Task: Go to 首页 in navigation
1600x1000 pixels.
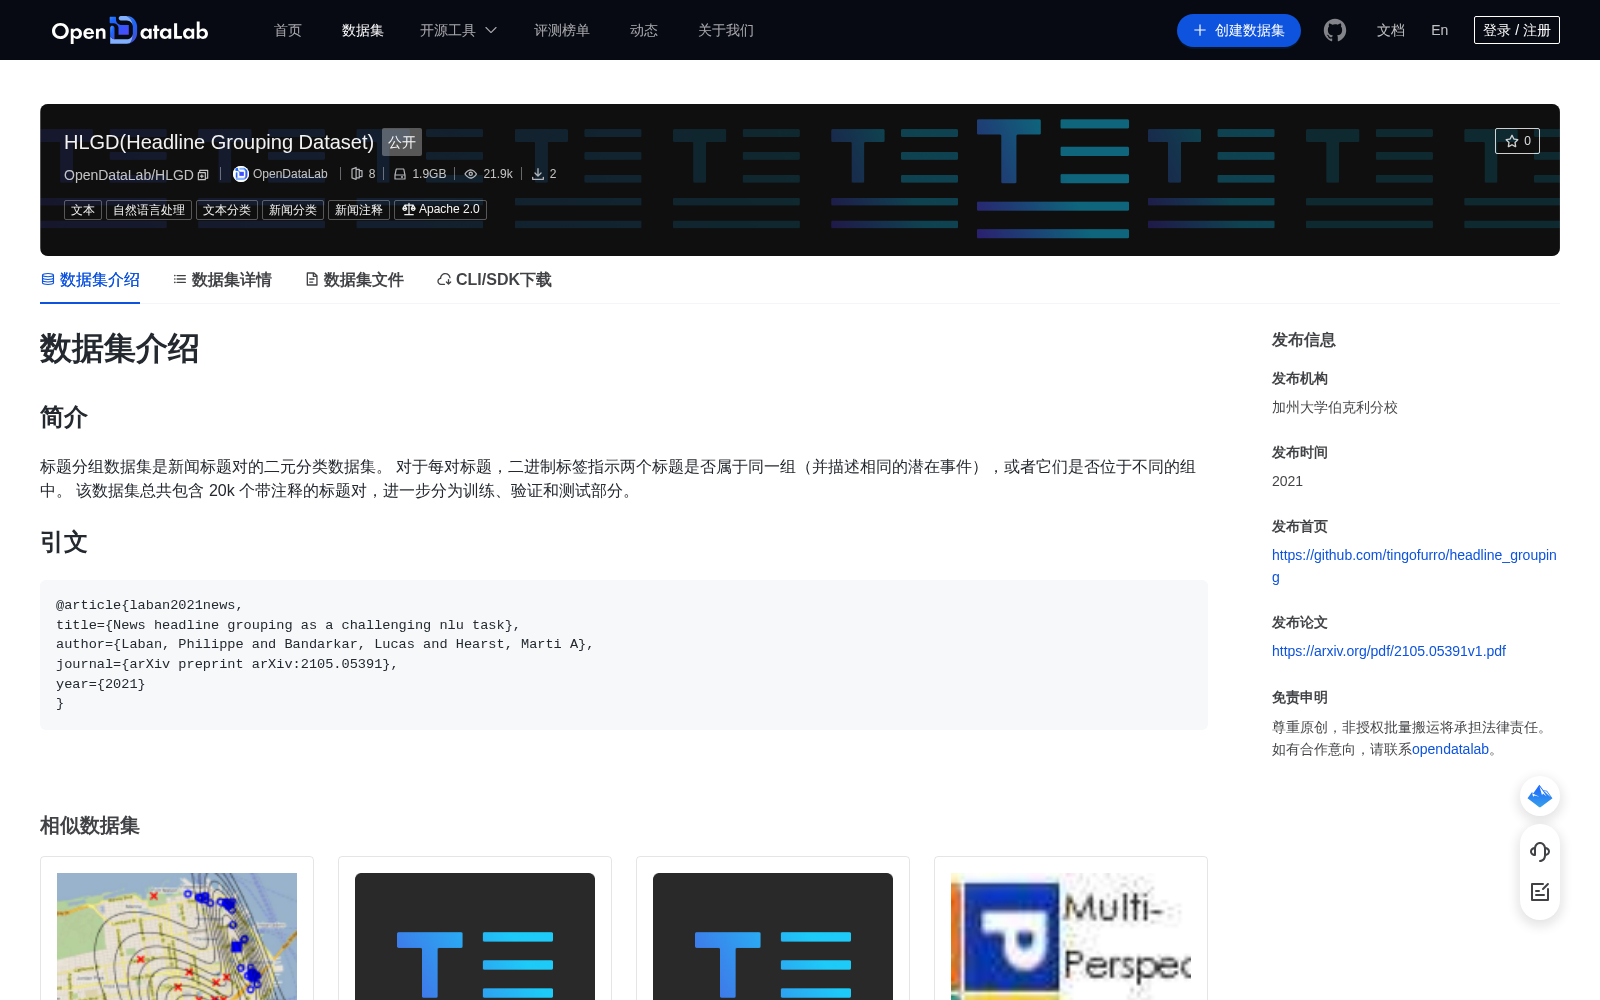Action: coord(288,30)
